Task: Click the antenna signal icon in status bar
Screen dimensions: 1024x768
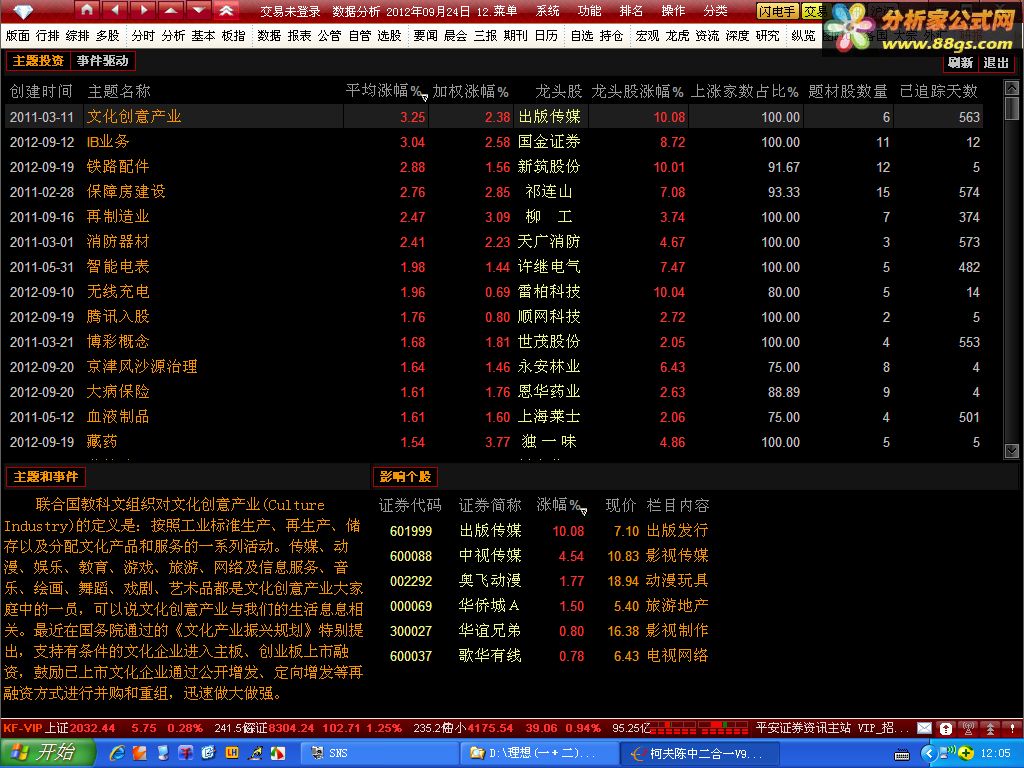Action: coord(968,728)
